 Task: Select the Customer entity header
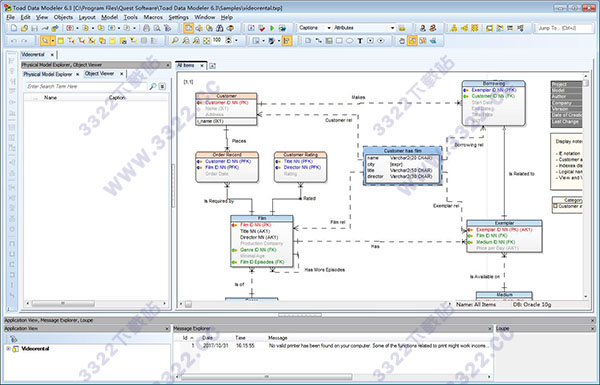point(226,96)
